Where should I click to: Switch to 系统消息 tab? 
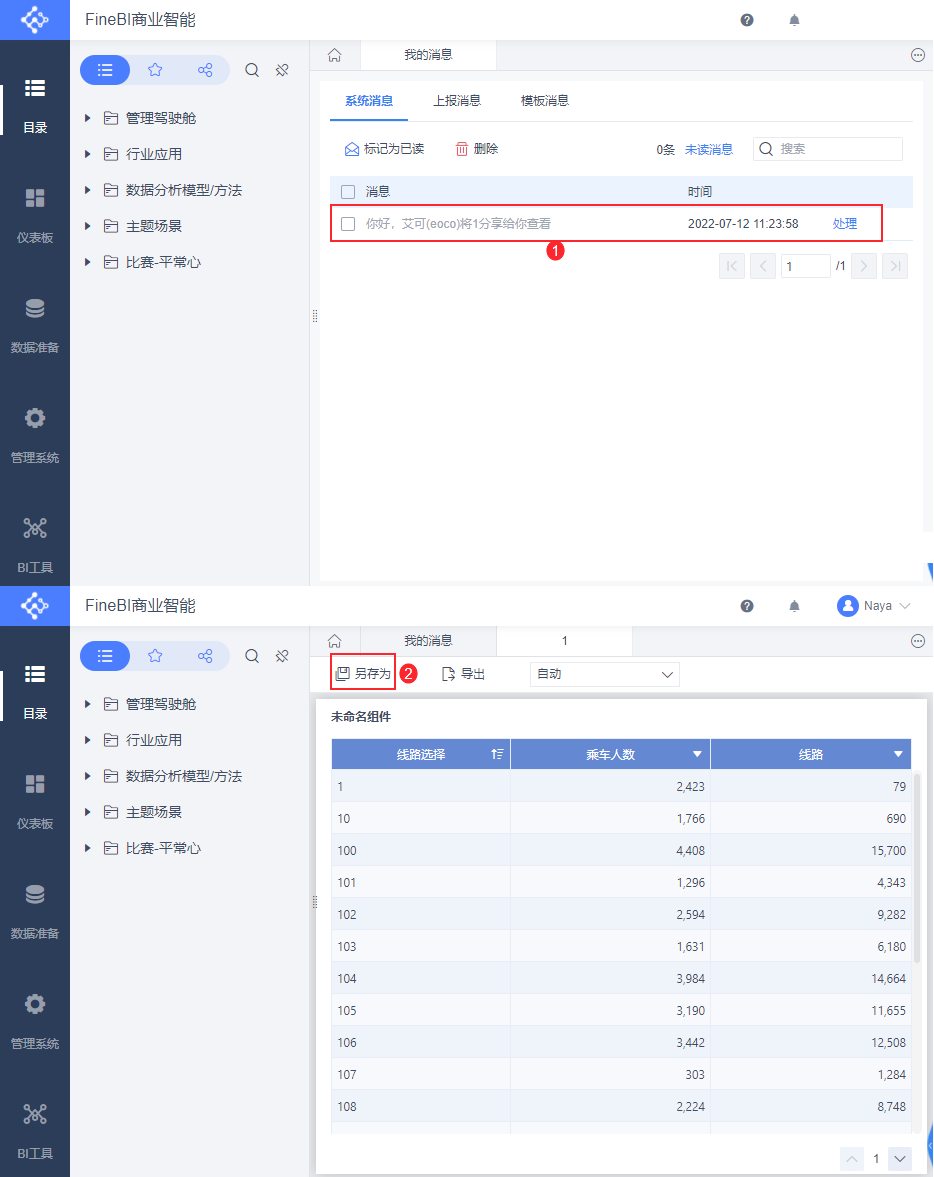pyautogui.click(x=369, y=101)
